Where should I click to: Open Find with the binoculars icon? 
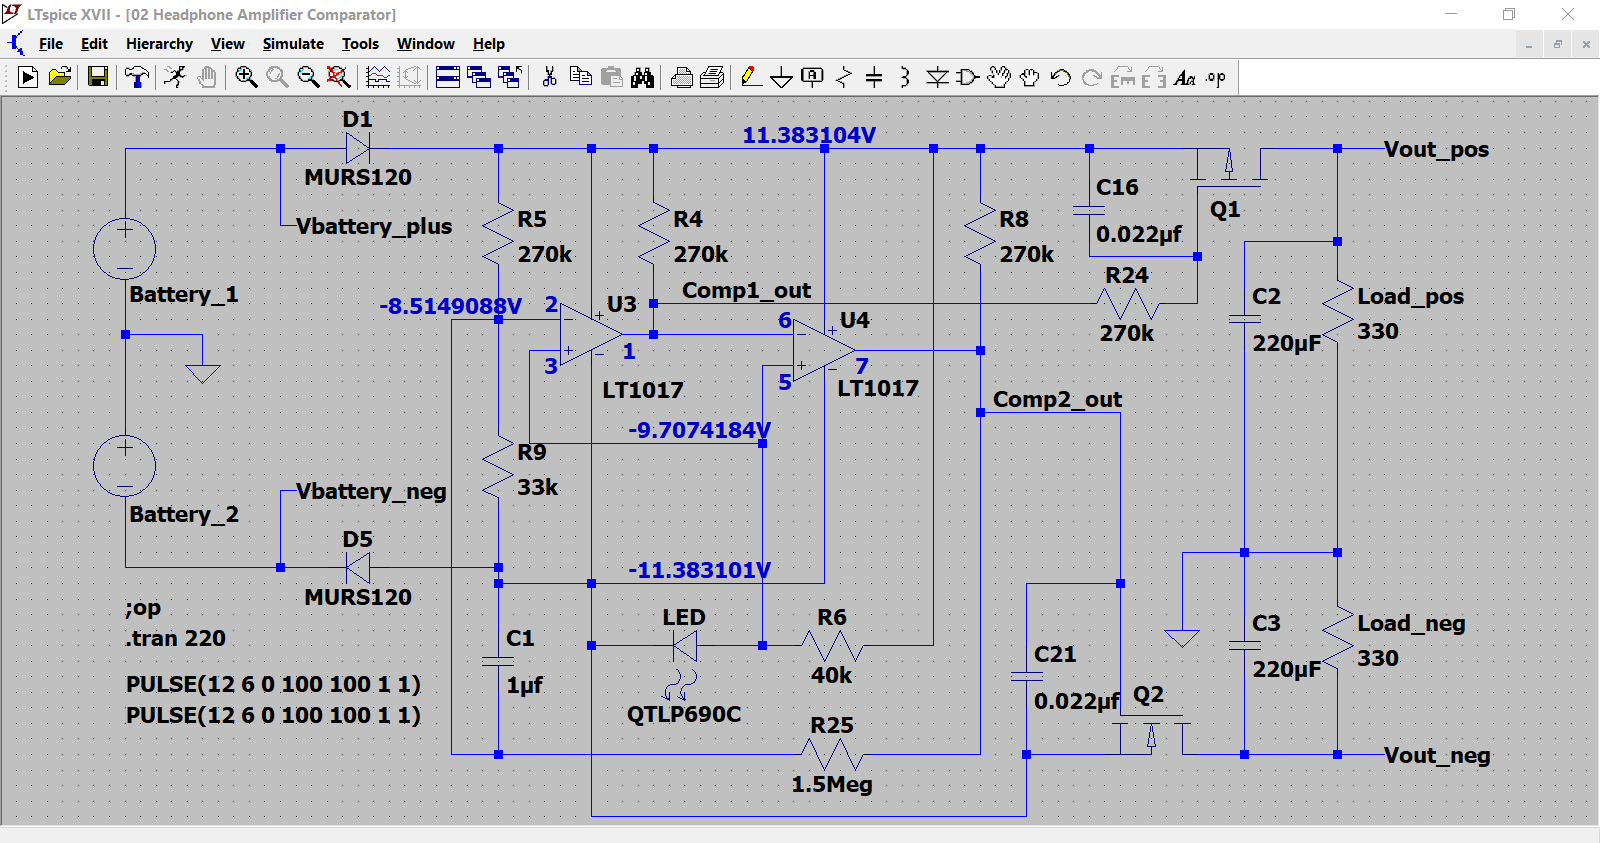(x=642, y=77)
